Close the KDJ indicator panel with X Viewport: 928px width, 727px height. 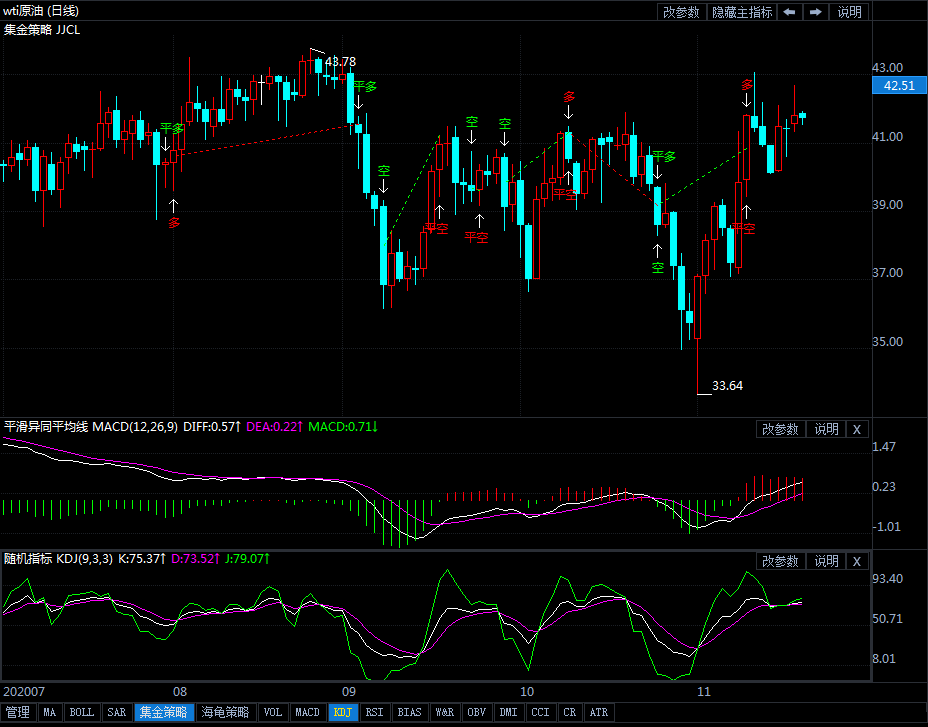[856, 561]
